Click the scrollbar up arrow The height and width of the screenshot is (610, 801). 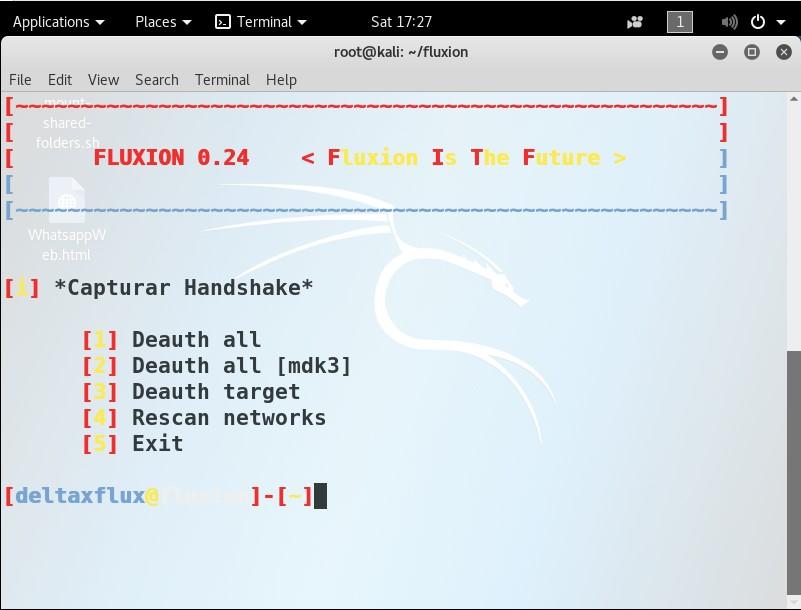coord(793,99)
